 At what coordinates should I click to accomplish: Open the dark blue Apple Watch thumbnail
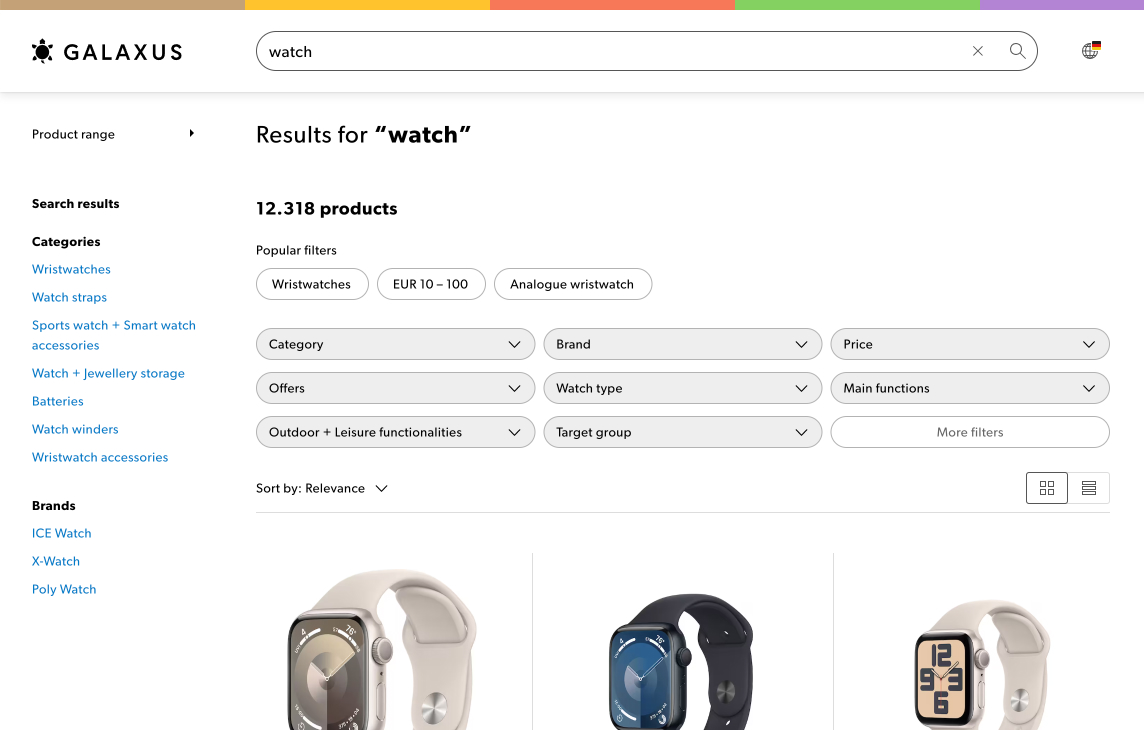pos(681,660)
